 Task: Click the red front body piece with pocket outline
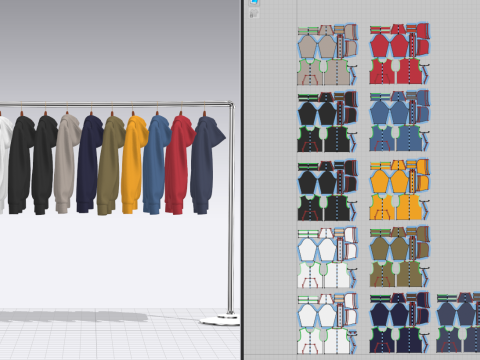coord(382,71)
